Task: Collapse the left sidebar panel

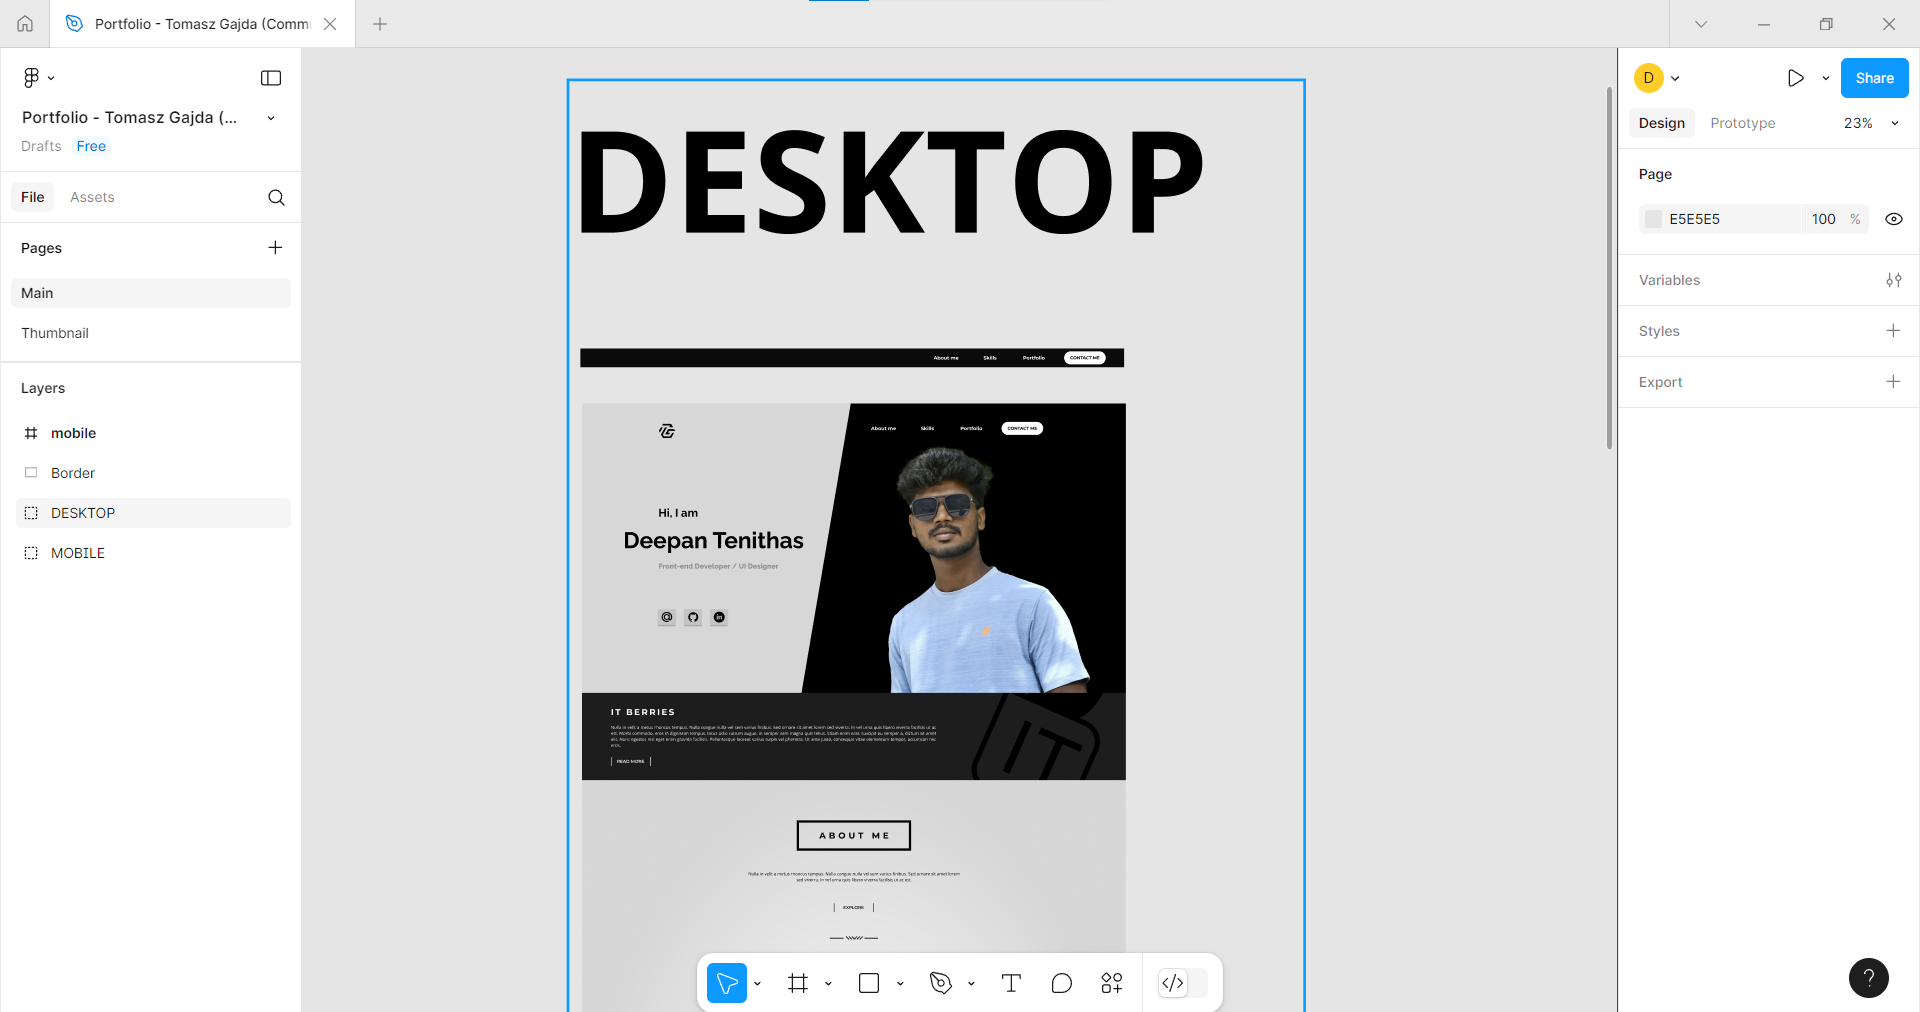Action: (x=271, y=78)
